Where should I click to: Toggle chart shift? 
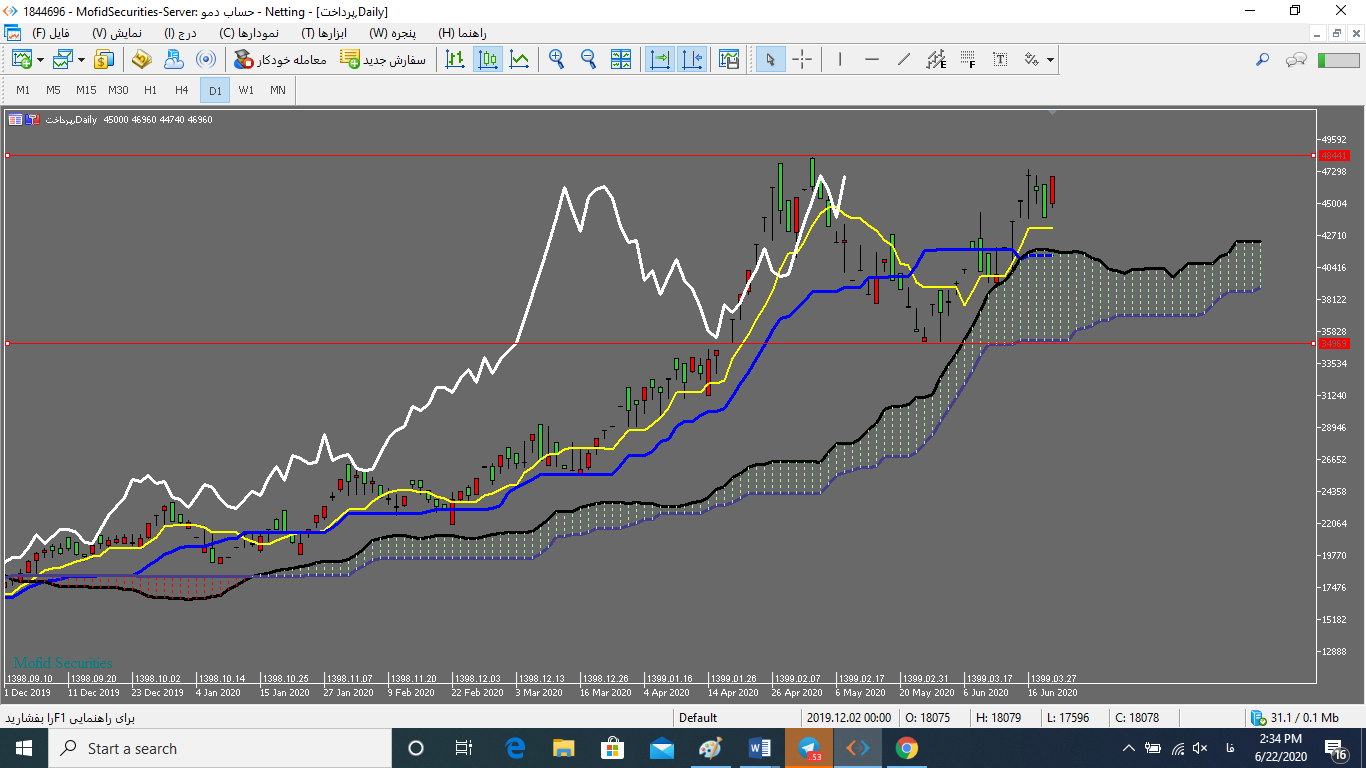click(x=692, y=59)
